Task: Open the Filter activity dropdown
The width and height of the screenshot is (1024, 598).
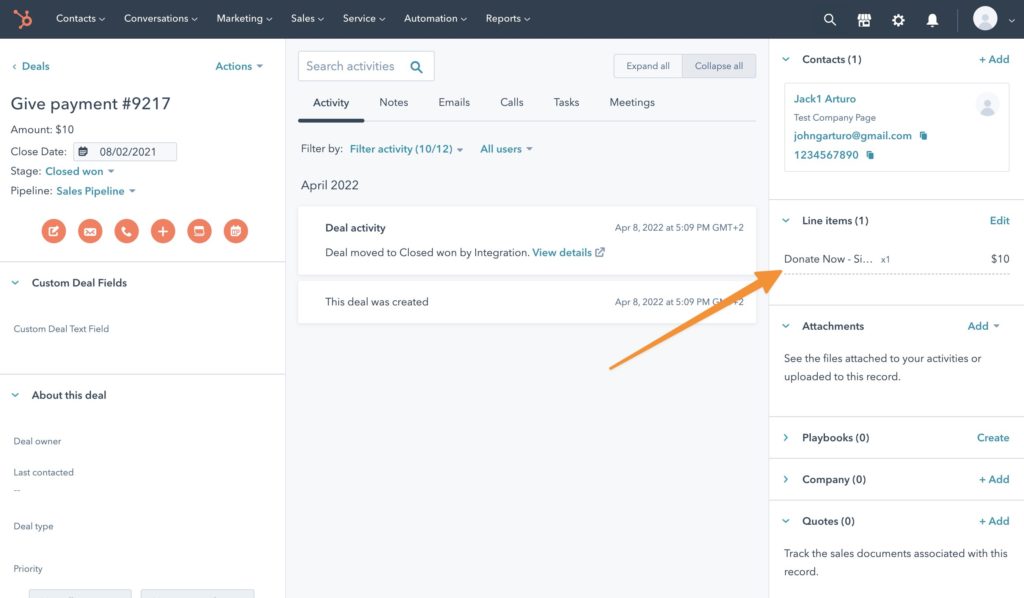Action: coord(406,149)
